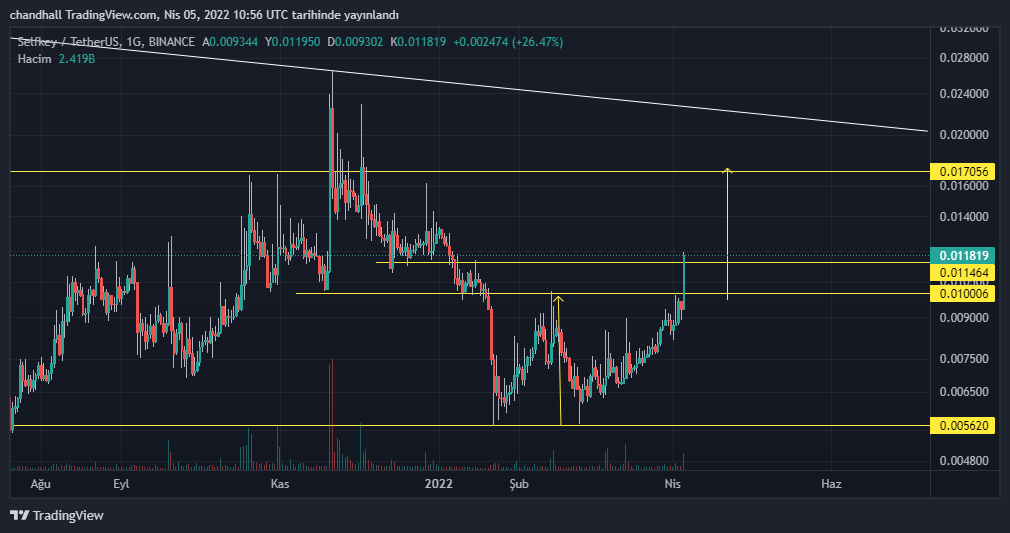This screenshot has height=533, width=1010.
Task: Click the 0.007500 price axis label
Action: pyautogui.click(x=964, y=359)
